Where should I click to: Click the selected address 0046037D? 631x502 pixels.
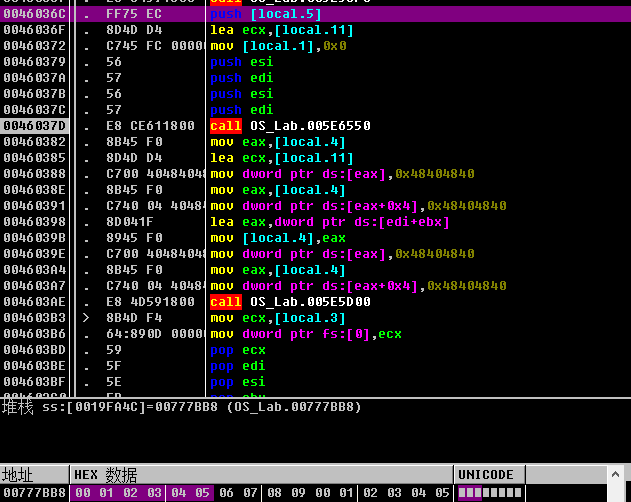point(35,126)
